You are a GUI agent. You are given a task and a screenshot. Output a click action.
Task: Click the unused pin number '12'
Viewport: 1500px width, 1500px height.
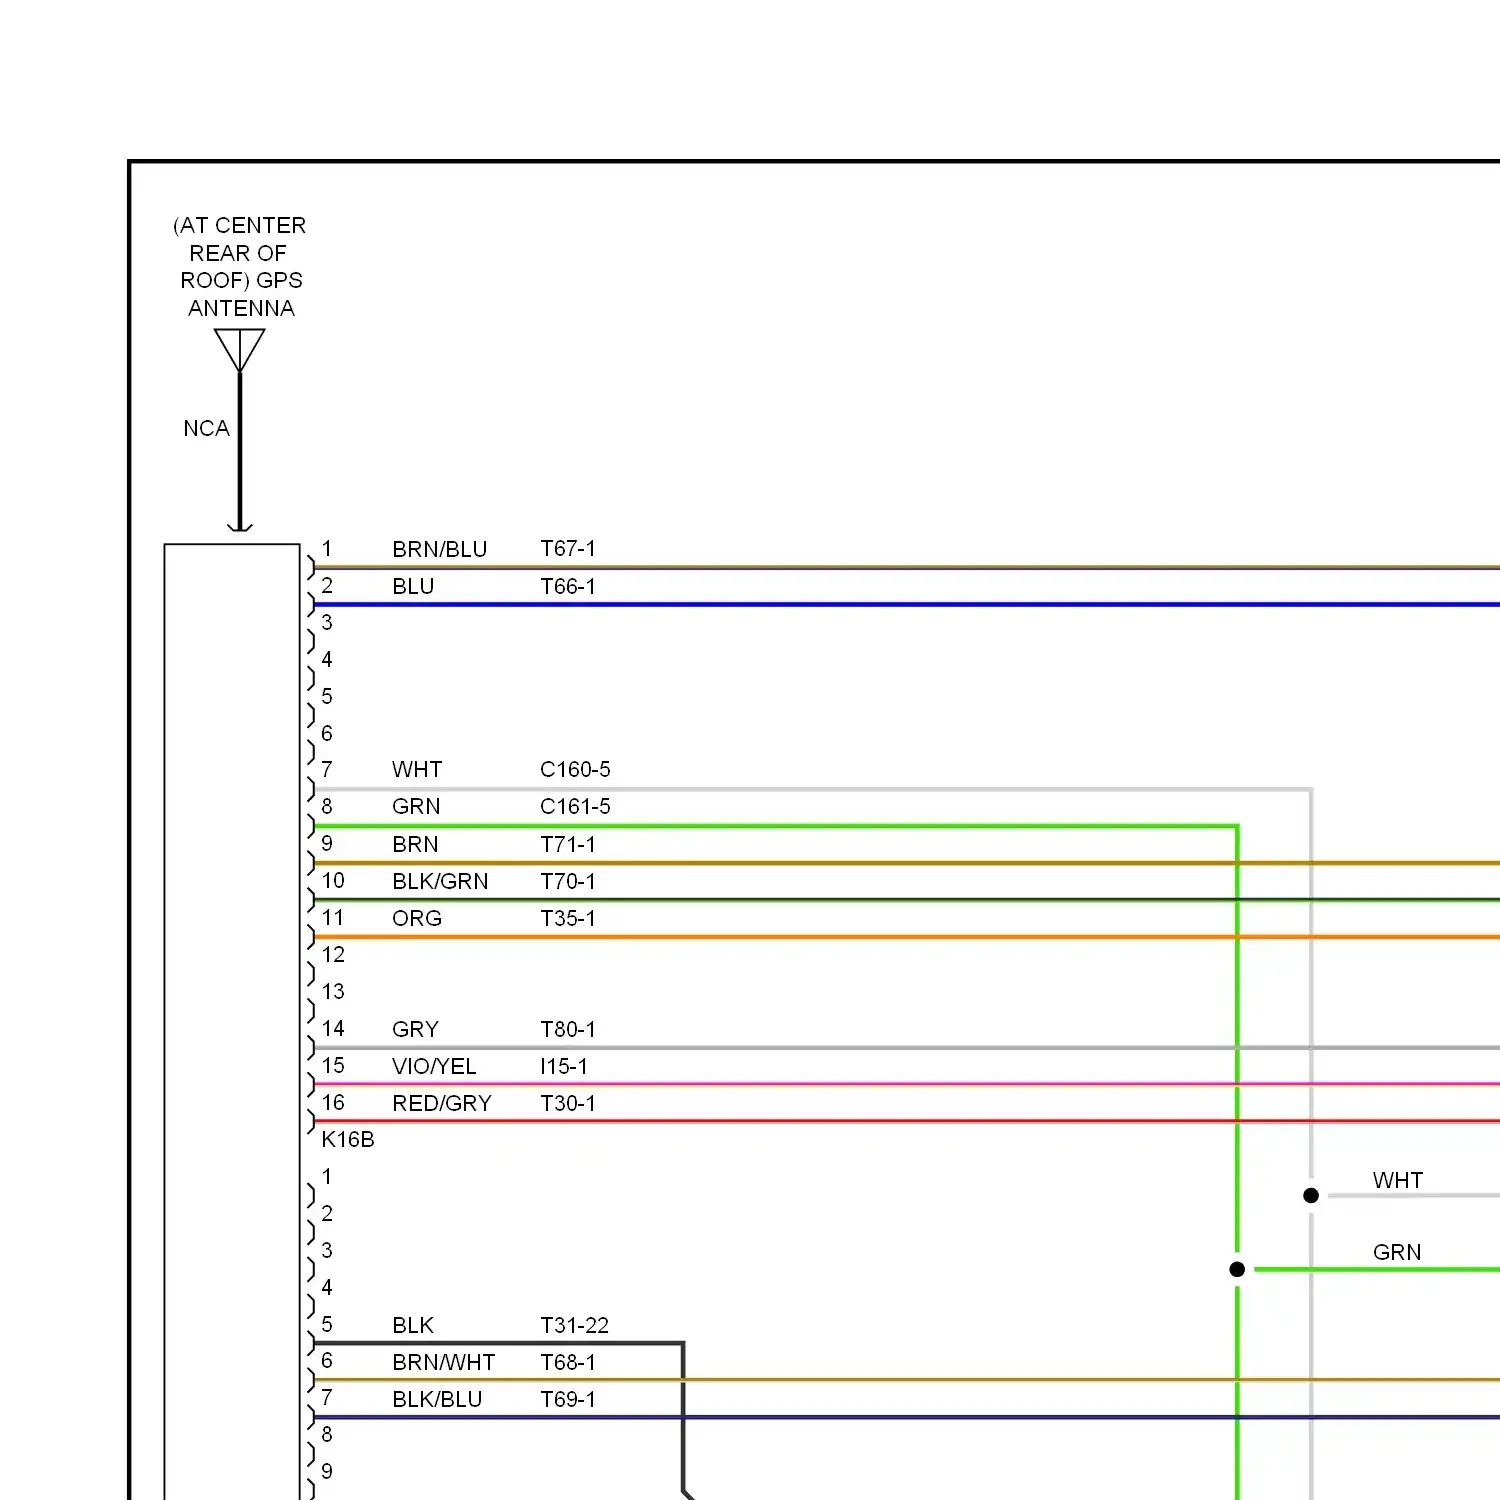click(x=333, y=955)
